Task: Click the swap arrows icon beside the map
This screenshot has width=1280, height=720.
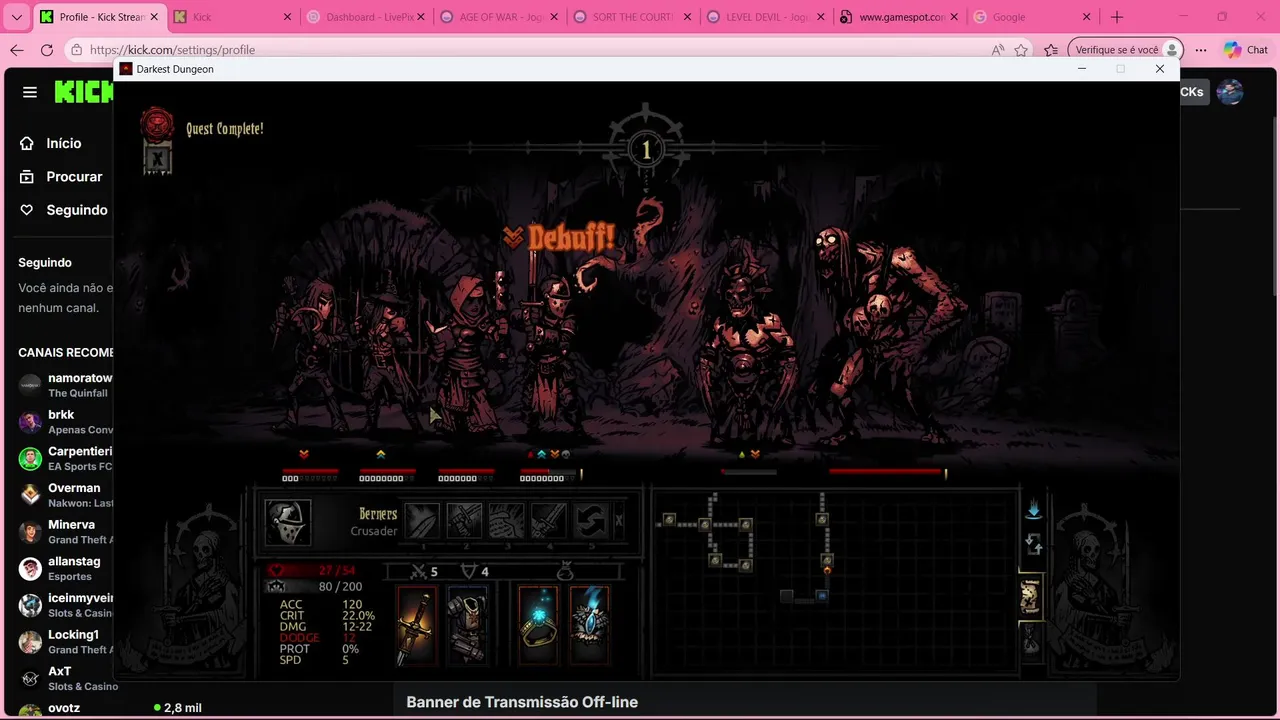Action: click(x=1034, y=545)
